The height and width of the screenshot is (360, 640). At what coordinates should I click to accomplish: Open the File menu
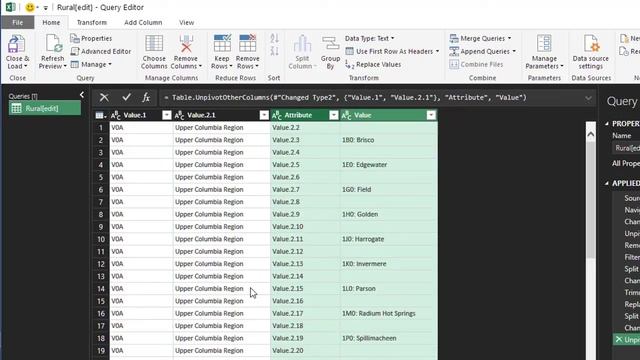[x=18, y=22]
